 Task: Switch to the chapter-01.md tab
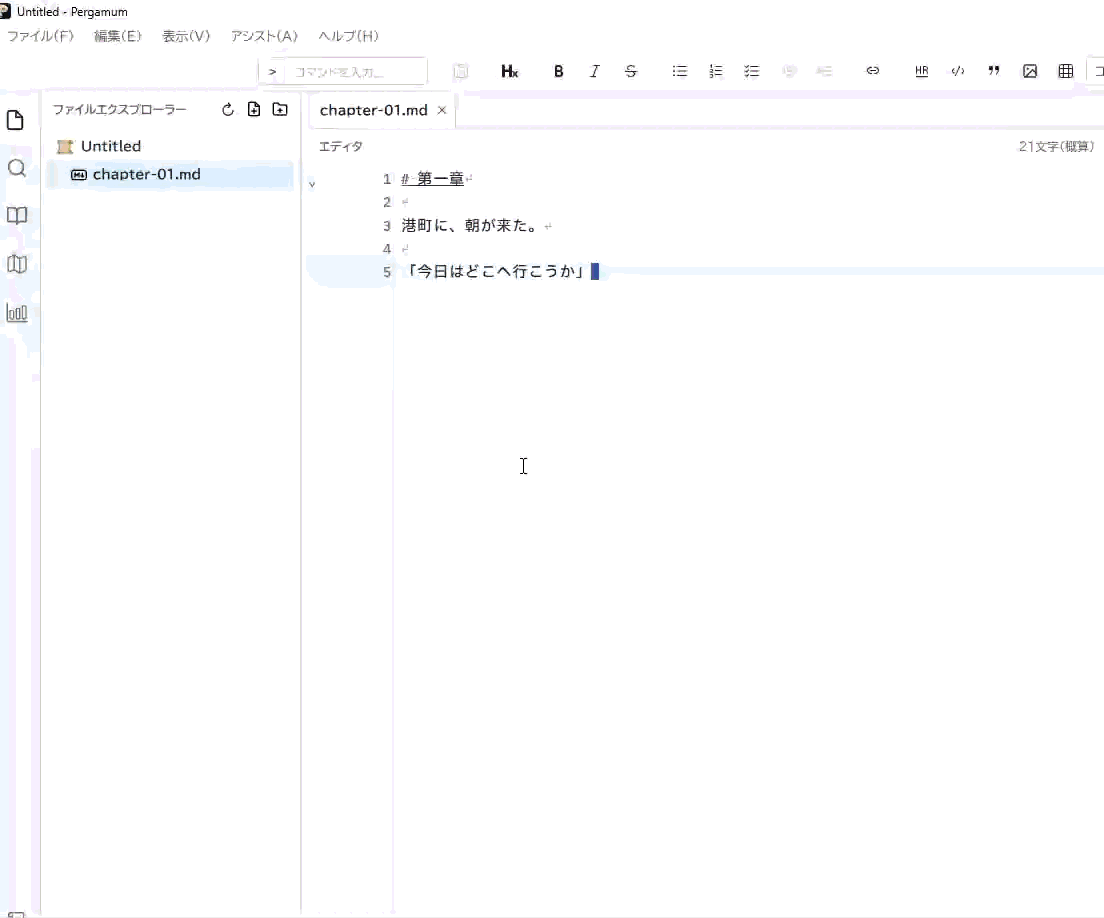click(373, 111)
